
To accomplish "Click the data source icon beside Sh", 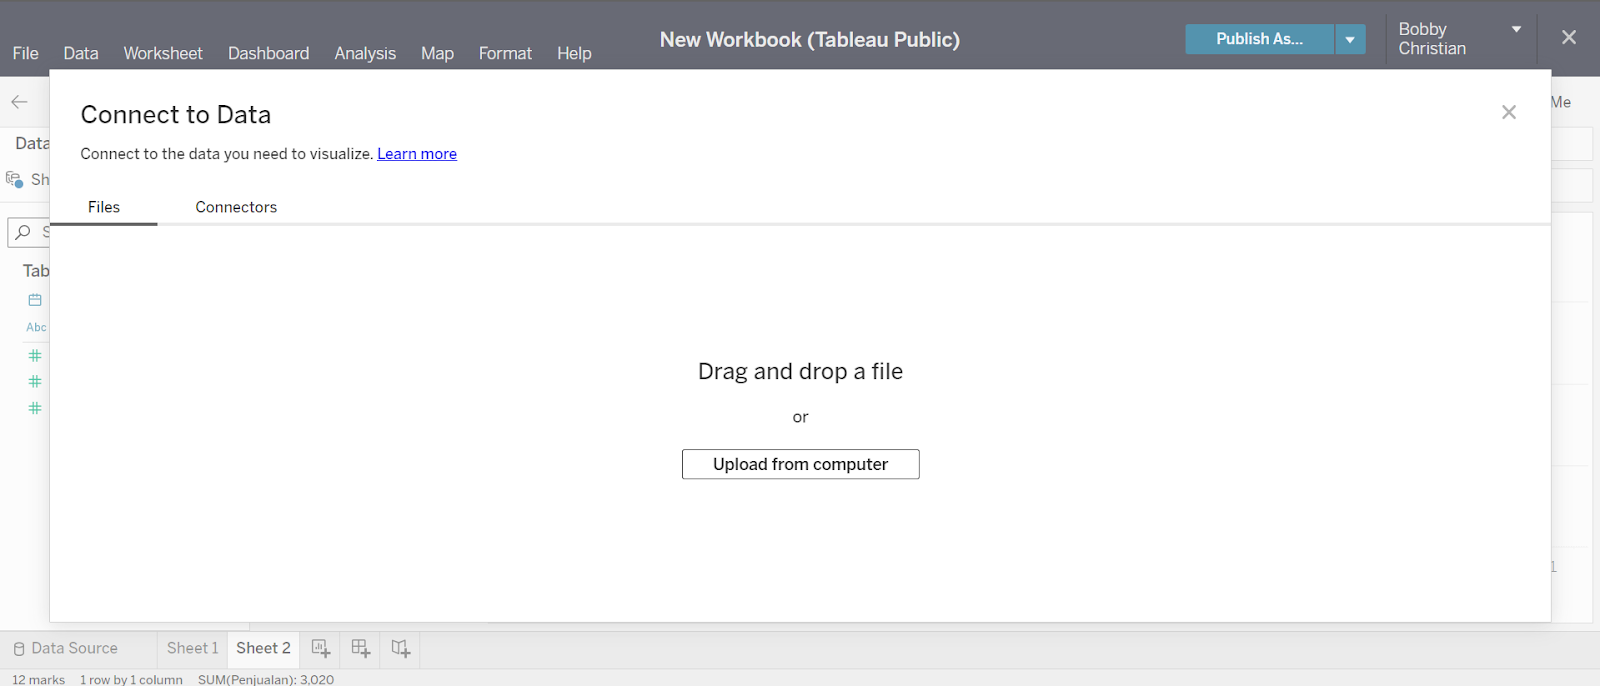I will (14, 179).
